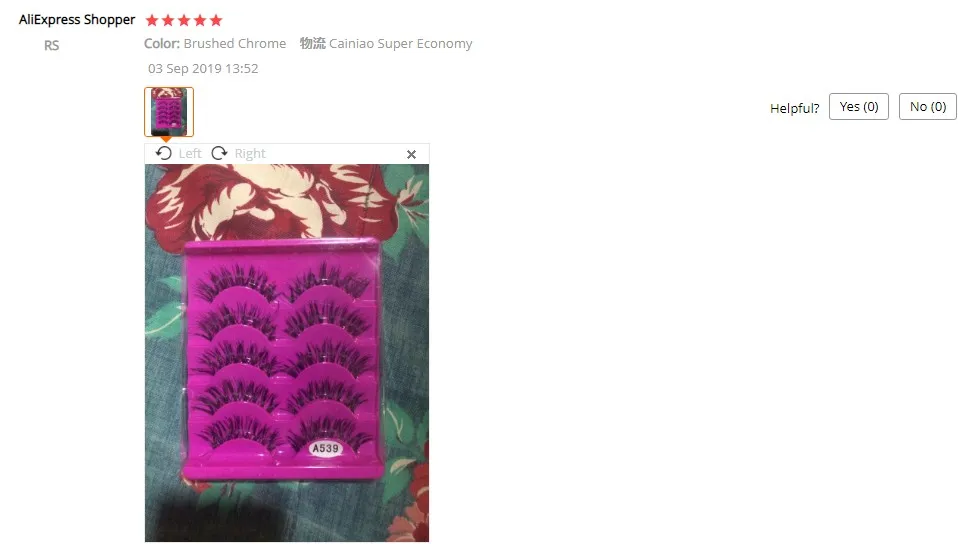Click the second red rating star
Viewport: 958px width, 544px height.
tap(168, 20)
